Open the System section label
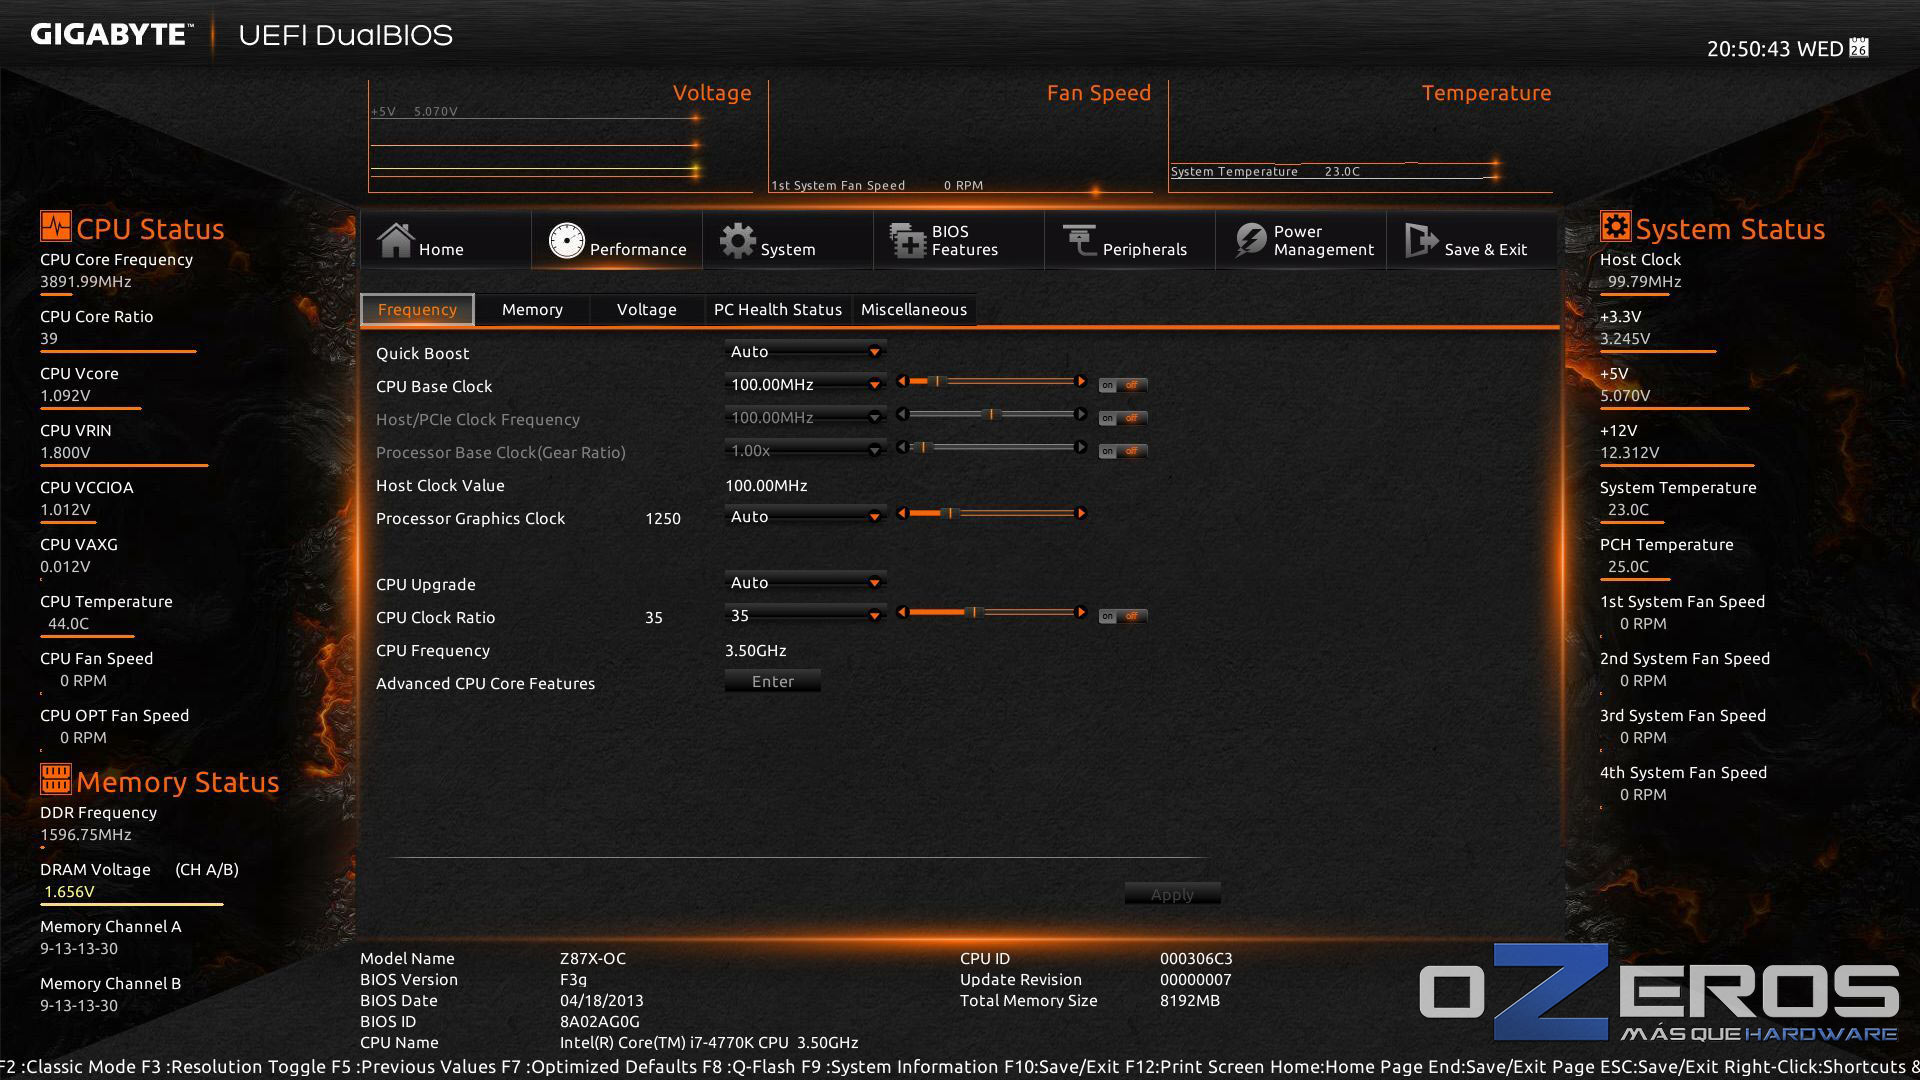Viewport: 1920px width, 1080px height. click(x=787, y=249)
